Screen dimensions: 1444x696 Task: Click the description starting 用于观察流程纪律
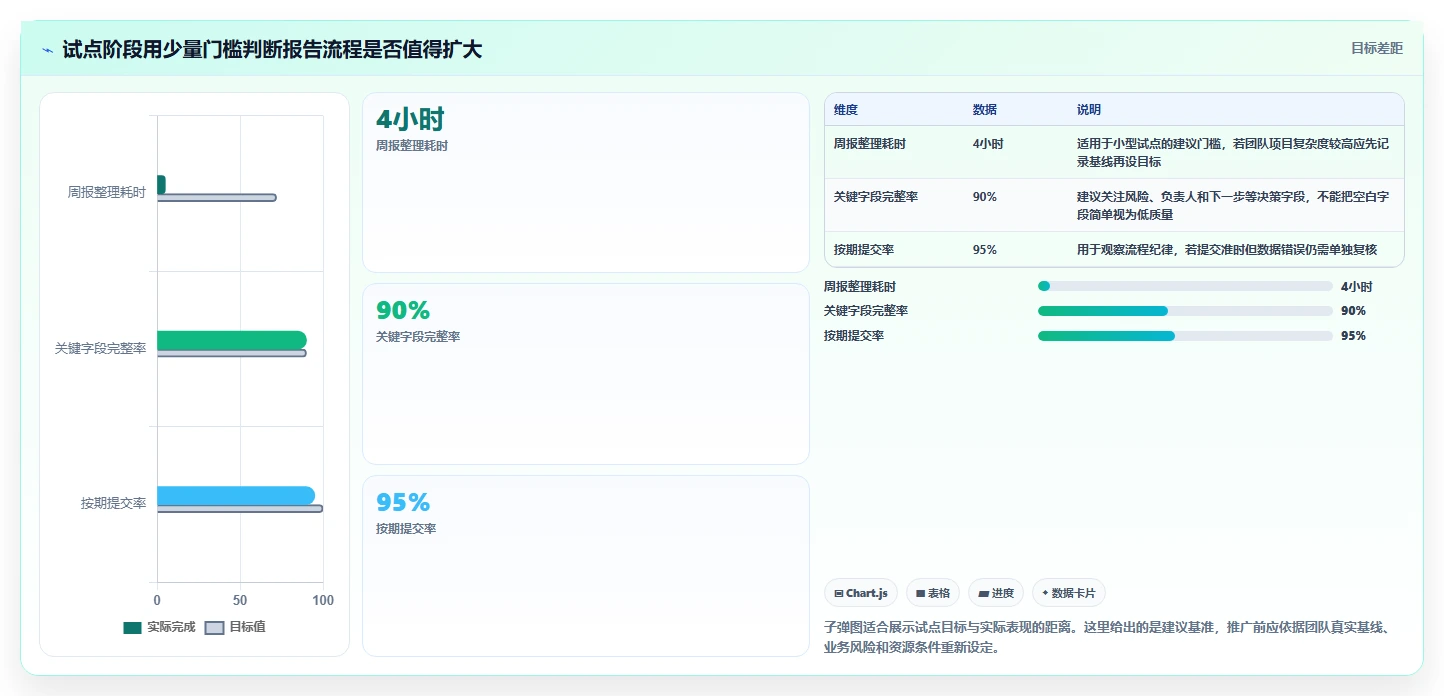tap(1226, 249)
